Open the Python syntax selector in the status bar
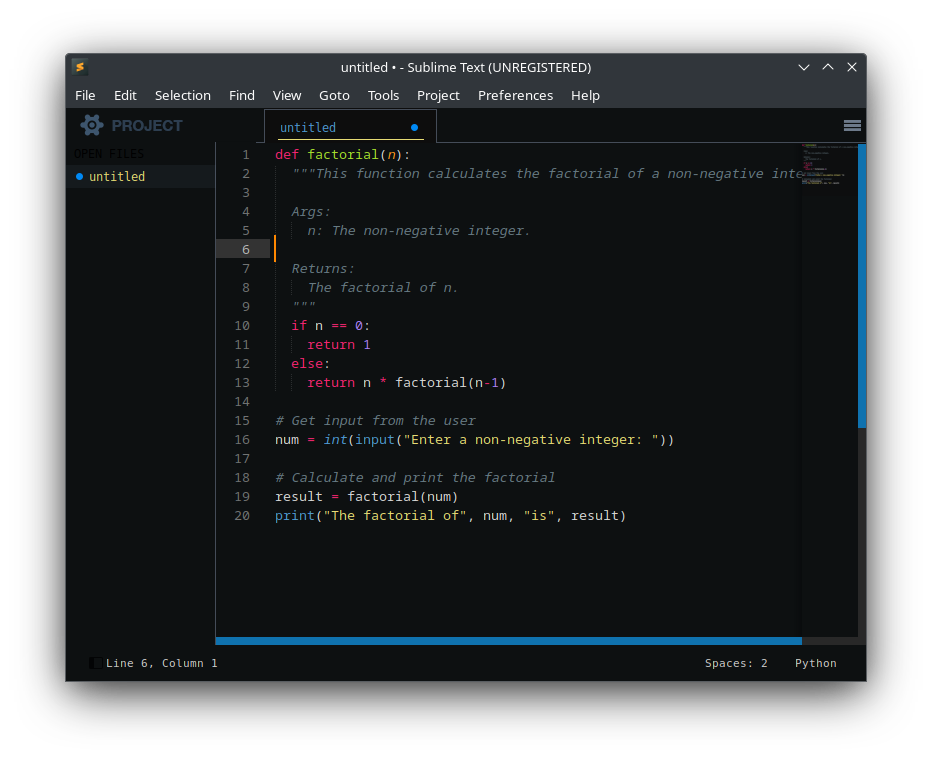The width and height of the screenshot is (932, 759). coord(815,662)
